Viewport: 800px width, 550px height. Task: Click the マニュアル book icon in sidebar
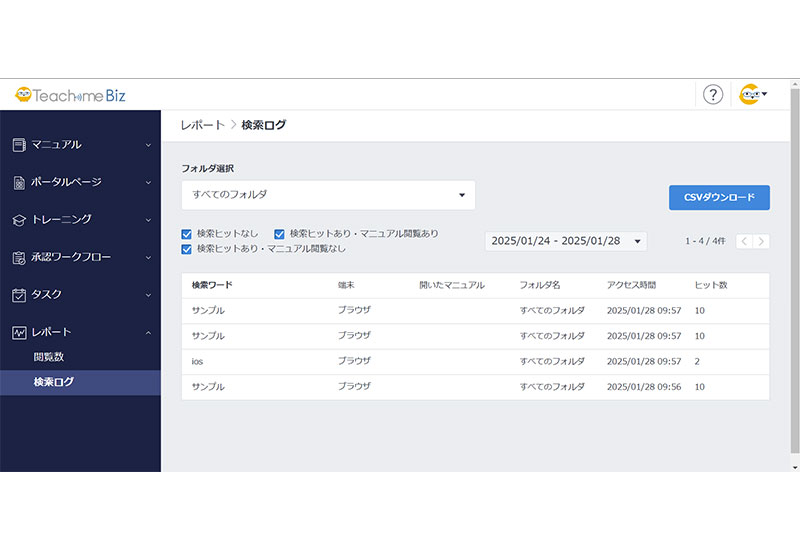18,145
